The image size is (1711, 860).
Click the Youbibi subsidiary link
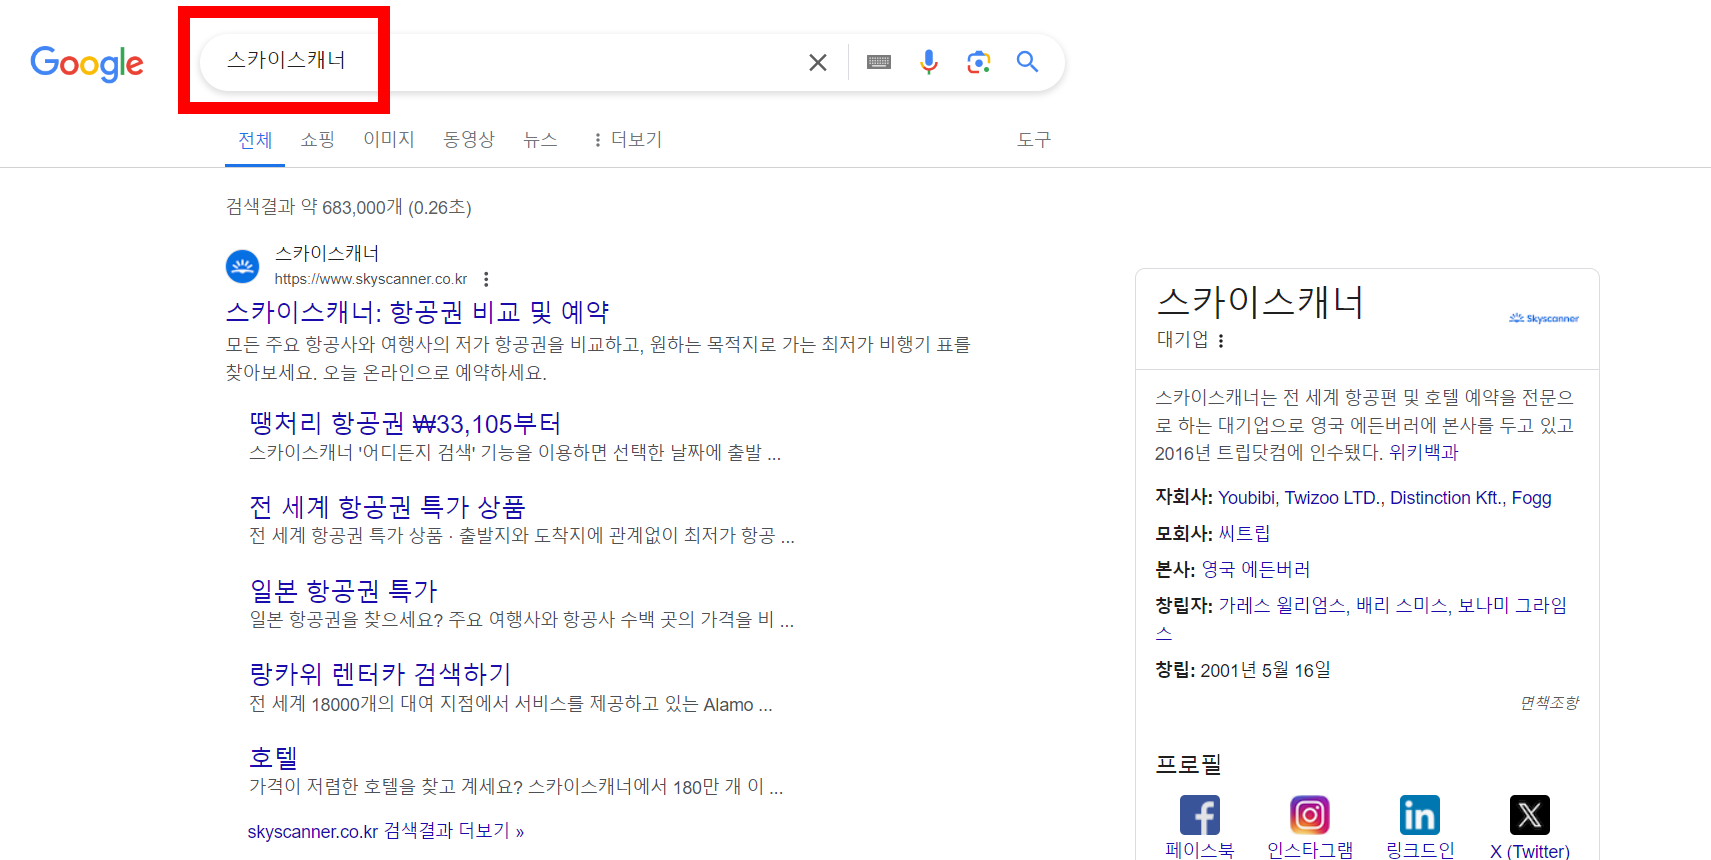click(x=1246, y=498)
